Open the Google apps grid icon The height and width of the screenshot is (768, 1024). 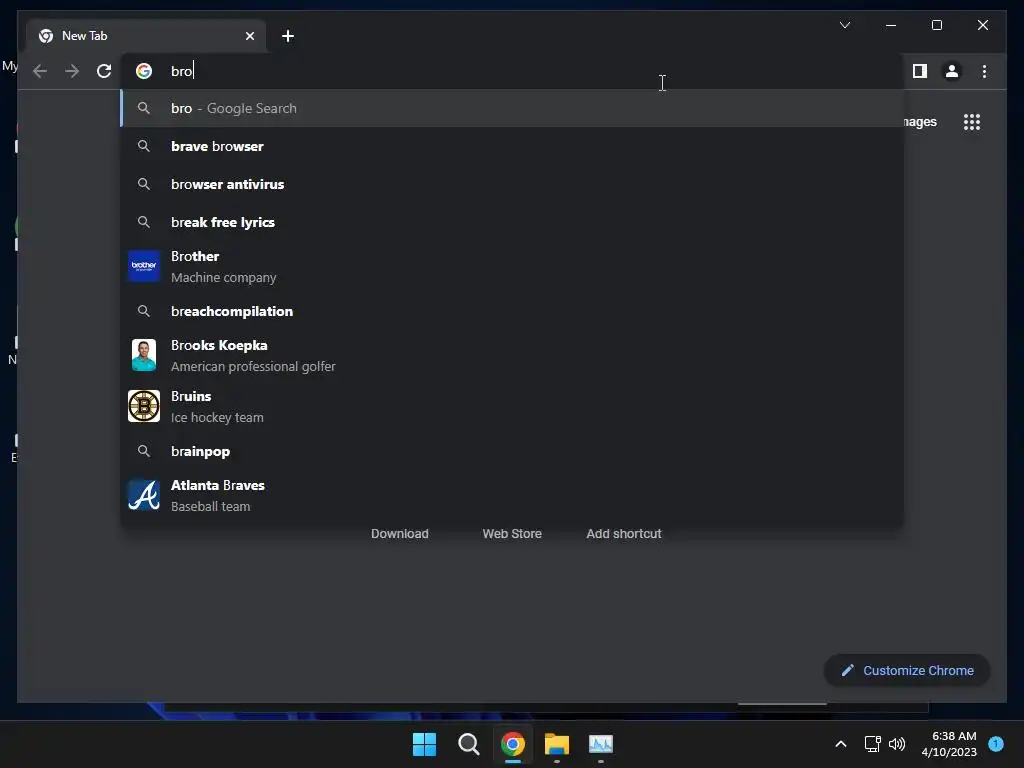tap(972, 122)
